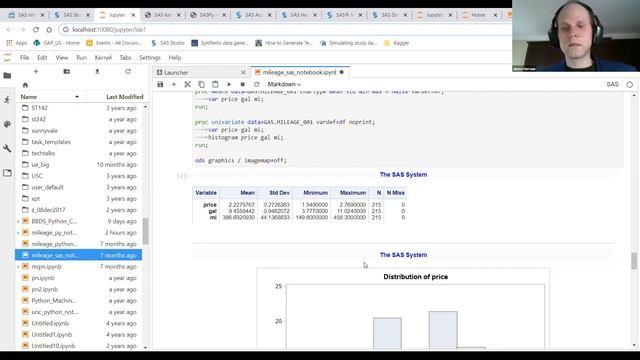Select the mileage_sas_notebook.ipynb tab
Image resolution: width=640 pixels, height=360 pixels.
[x=299, y=72]
